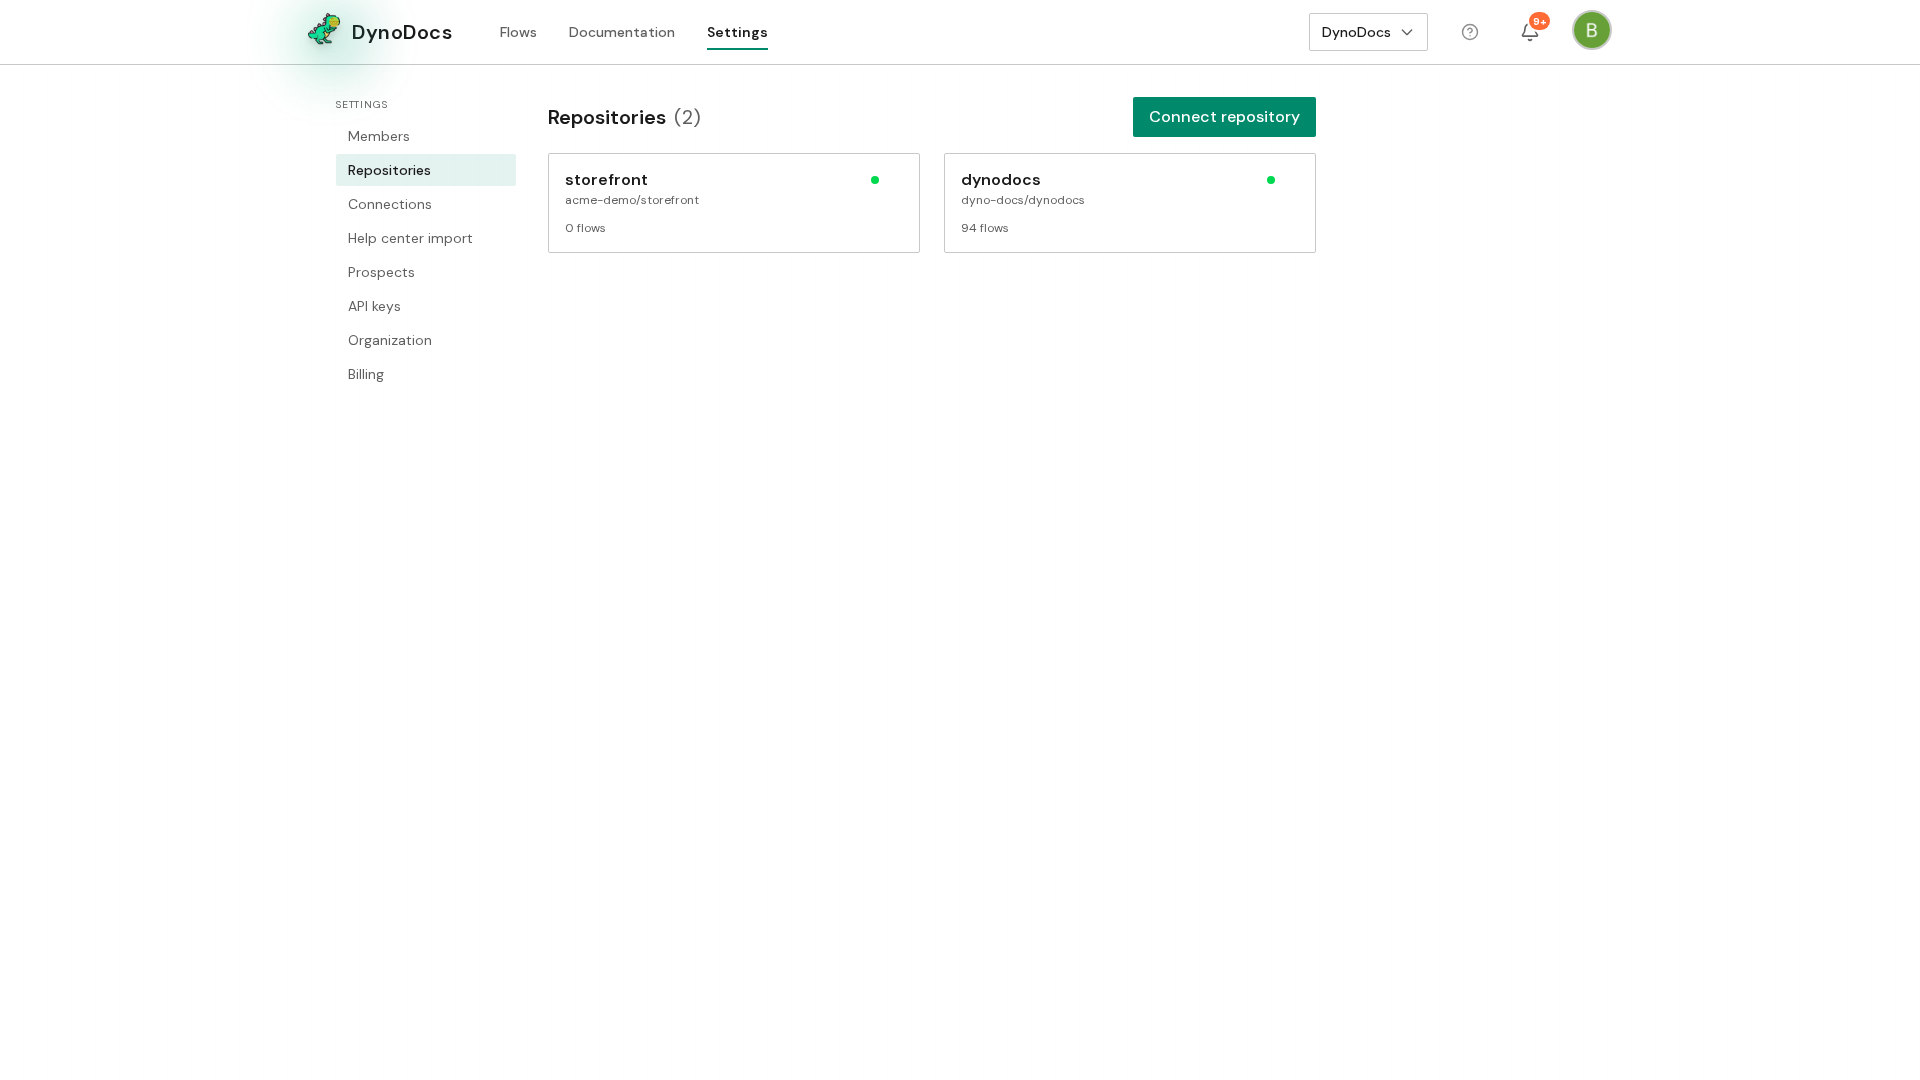Screen dimensions: 1920x1080
Task: Open Connections settings
Action: click(426, 204)
